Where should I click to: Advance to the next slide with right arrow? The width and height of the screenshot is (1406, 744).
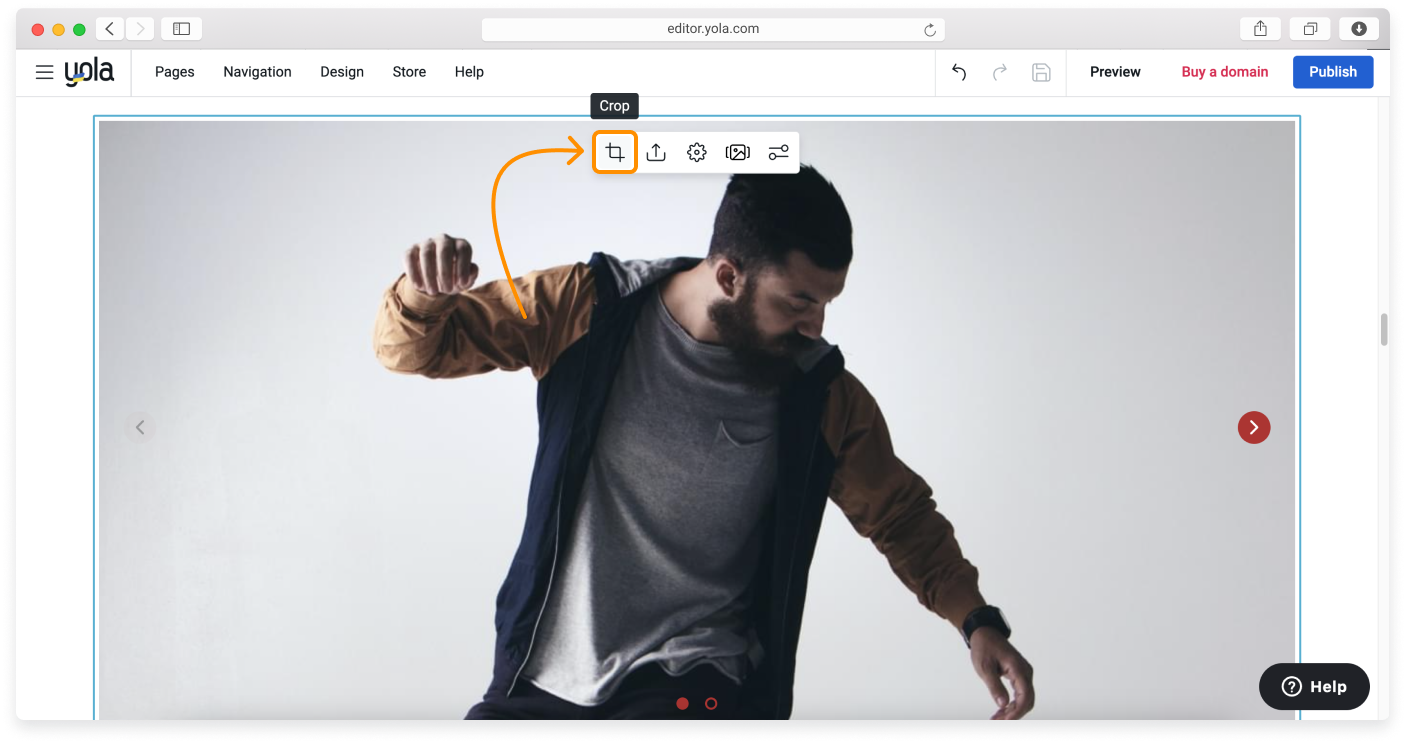click(1254, 427)
